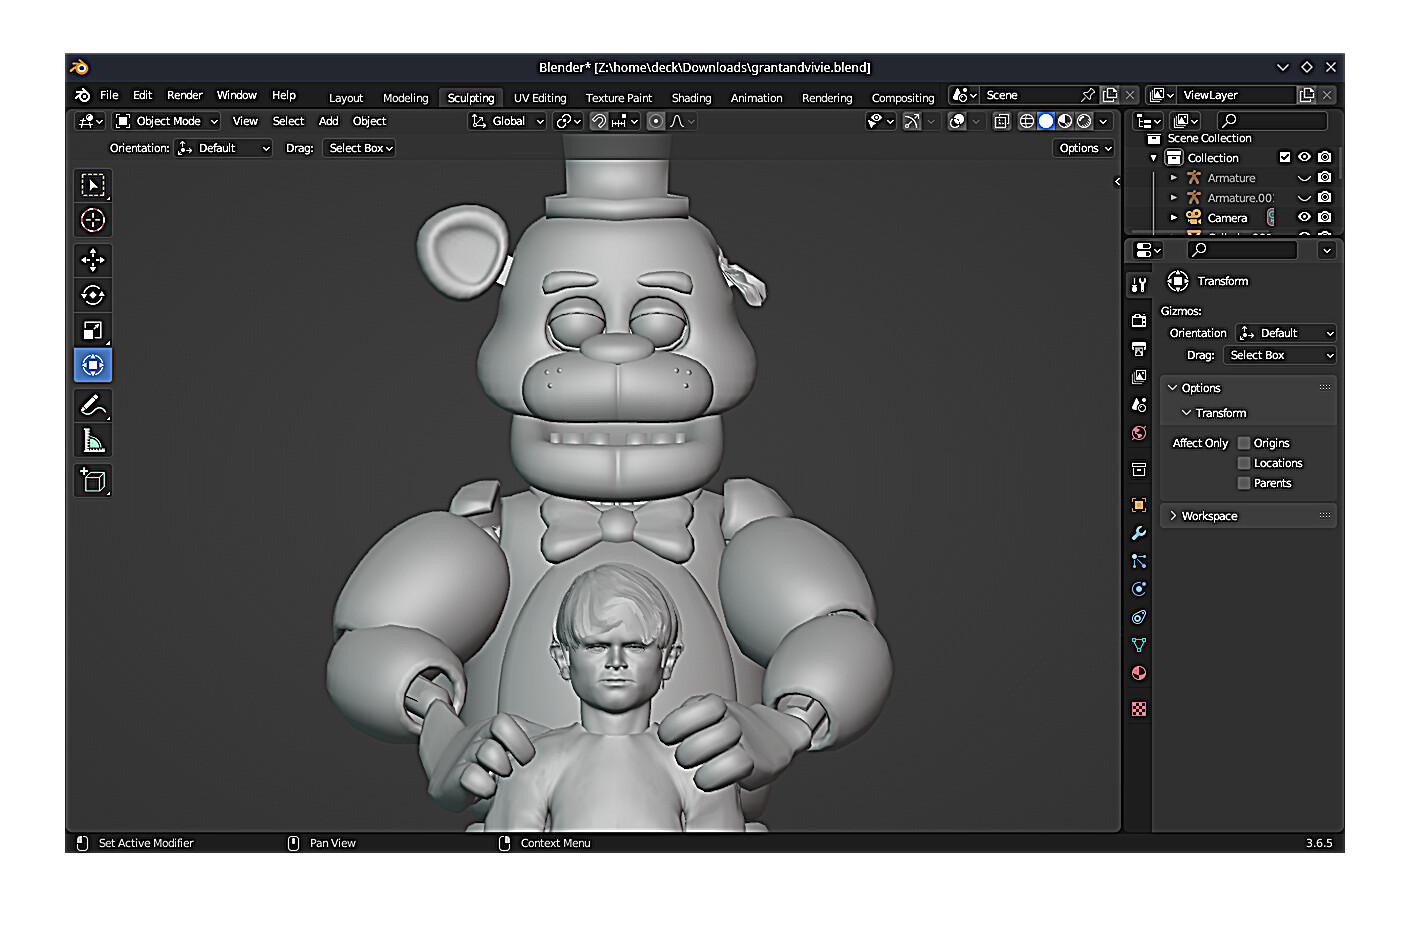
Task: Open the World properties tab
Action: point(1138,433)
